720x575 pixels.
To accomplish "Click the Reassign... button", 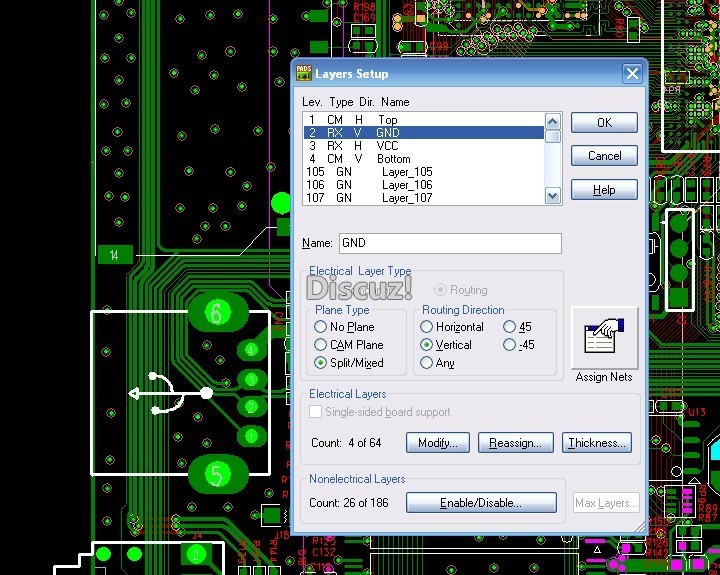I will (516, 443).
